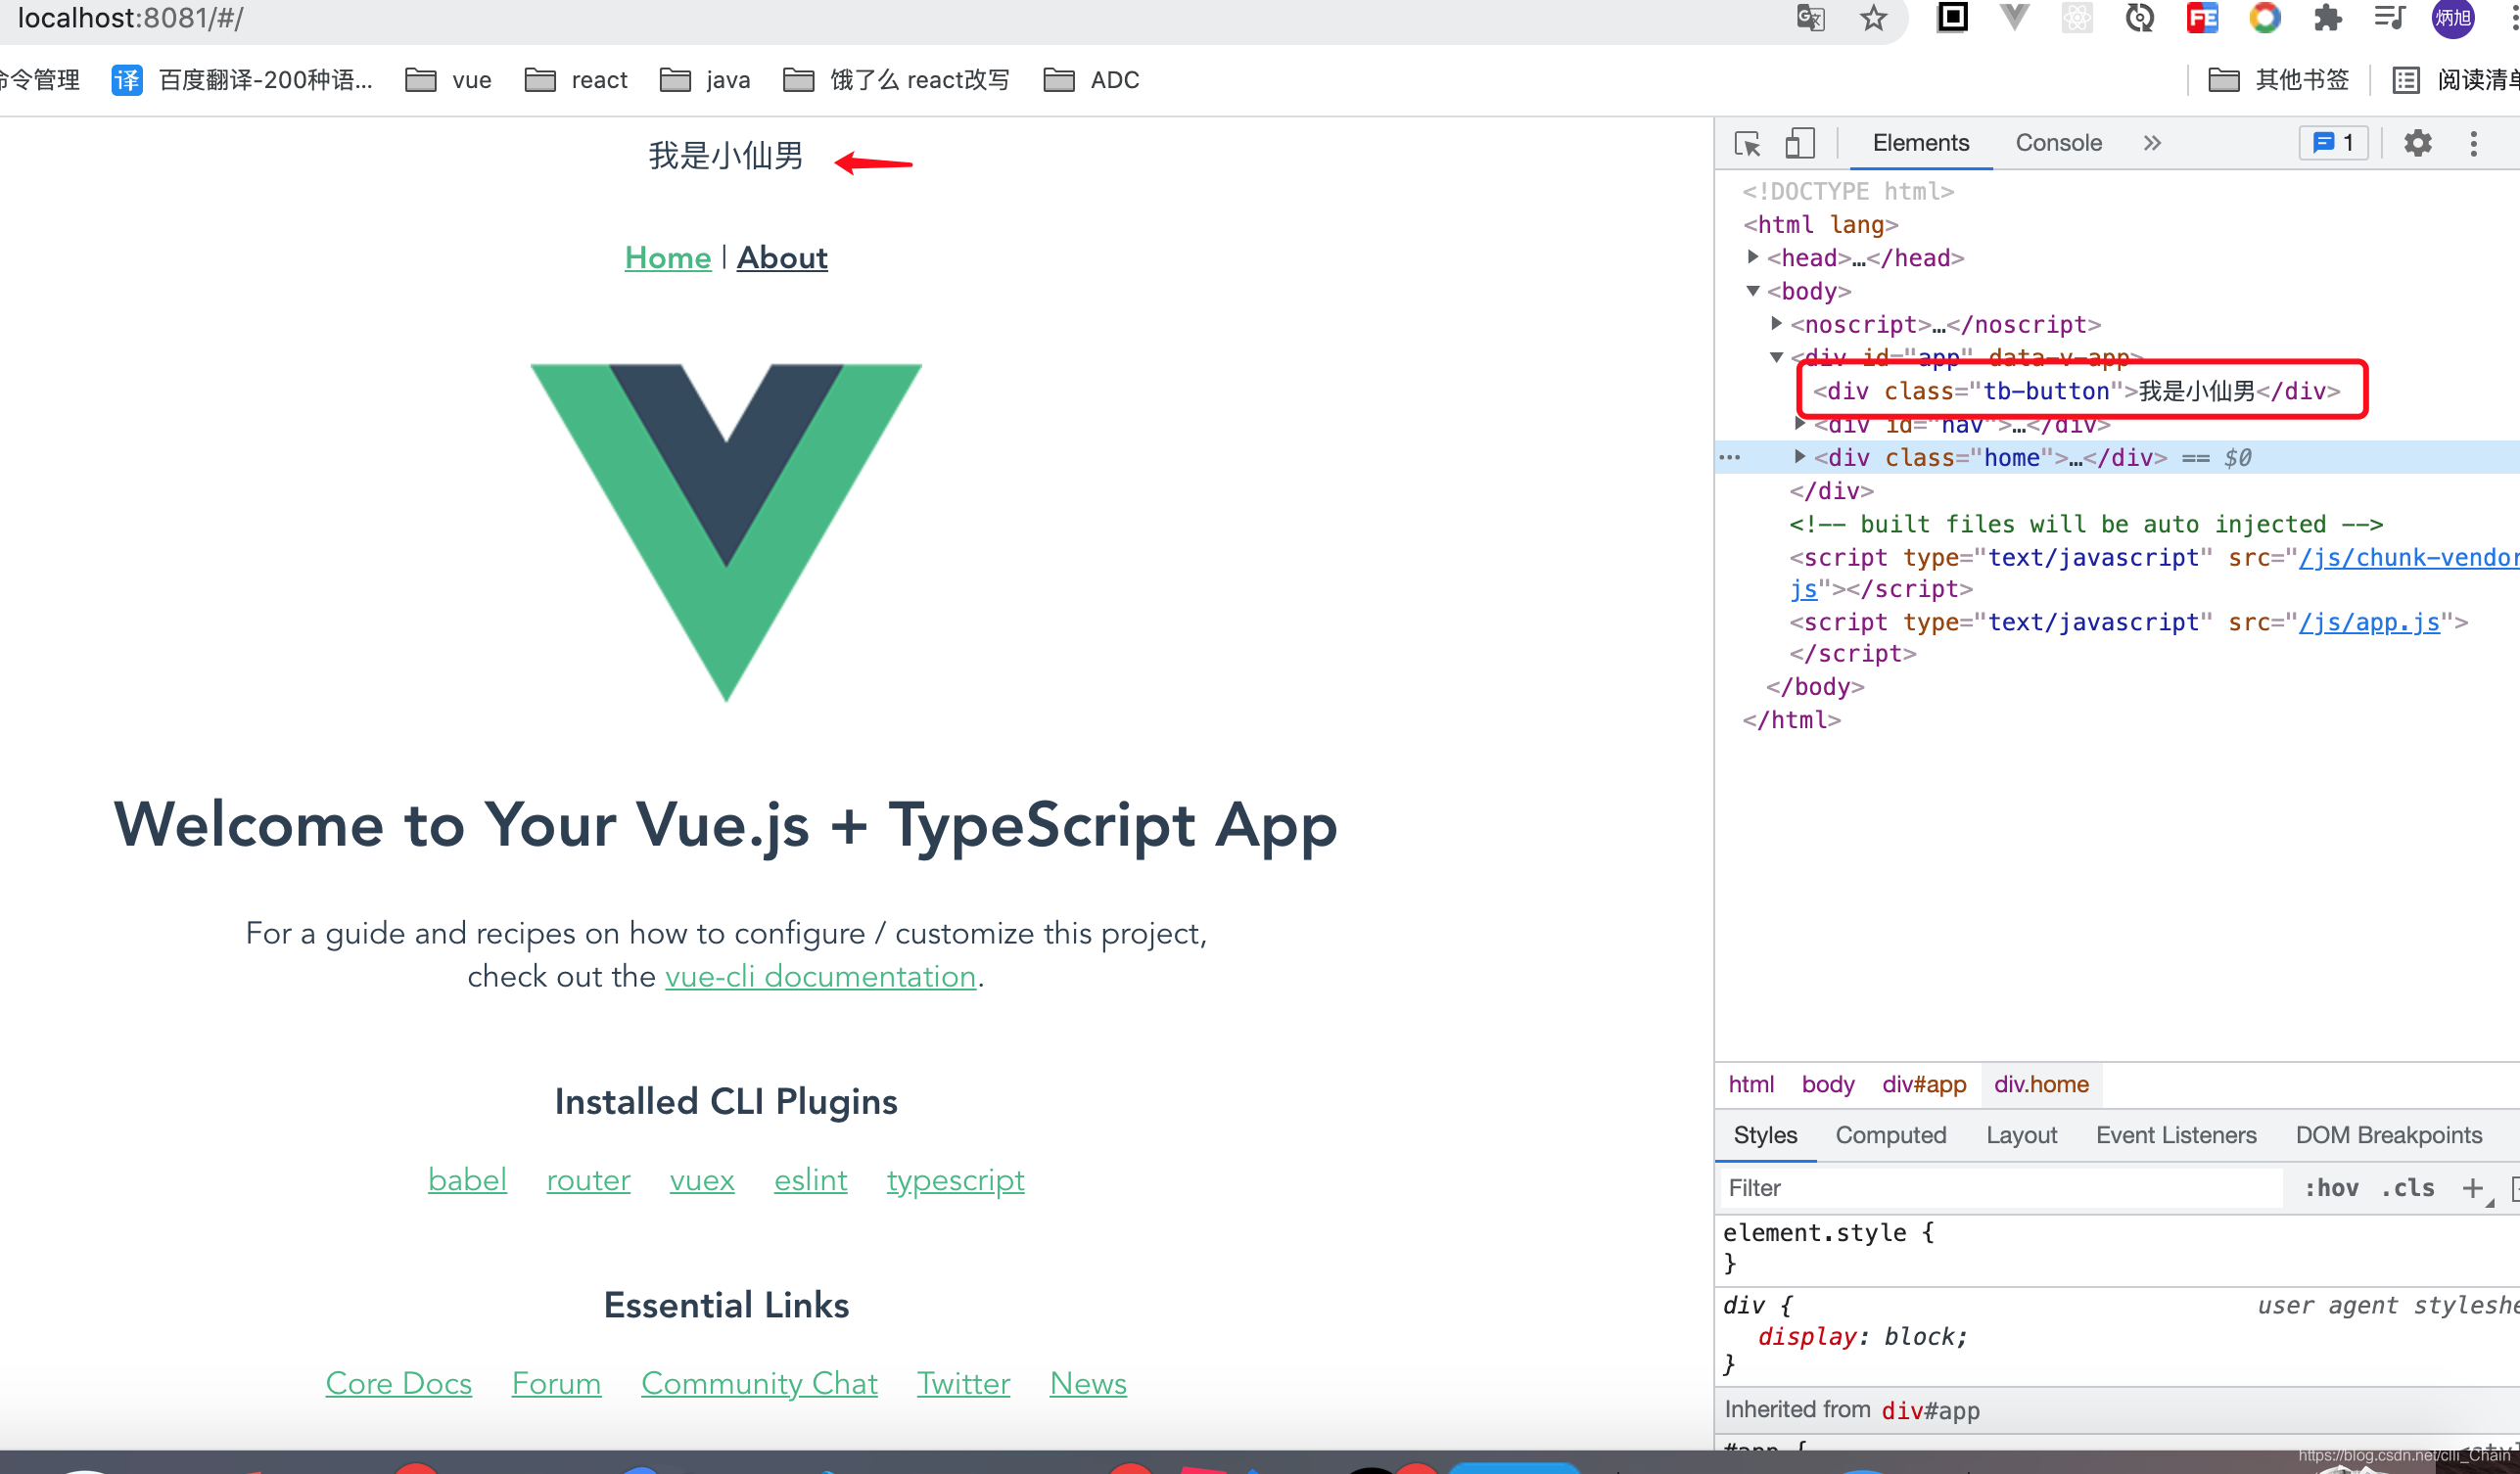Collapse the body element node
This screenshot has width=2520, height=1474.
tap(1753, 291)
